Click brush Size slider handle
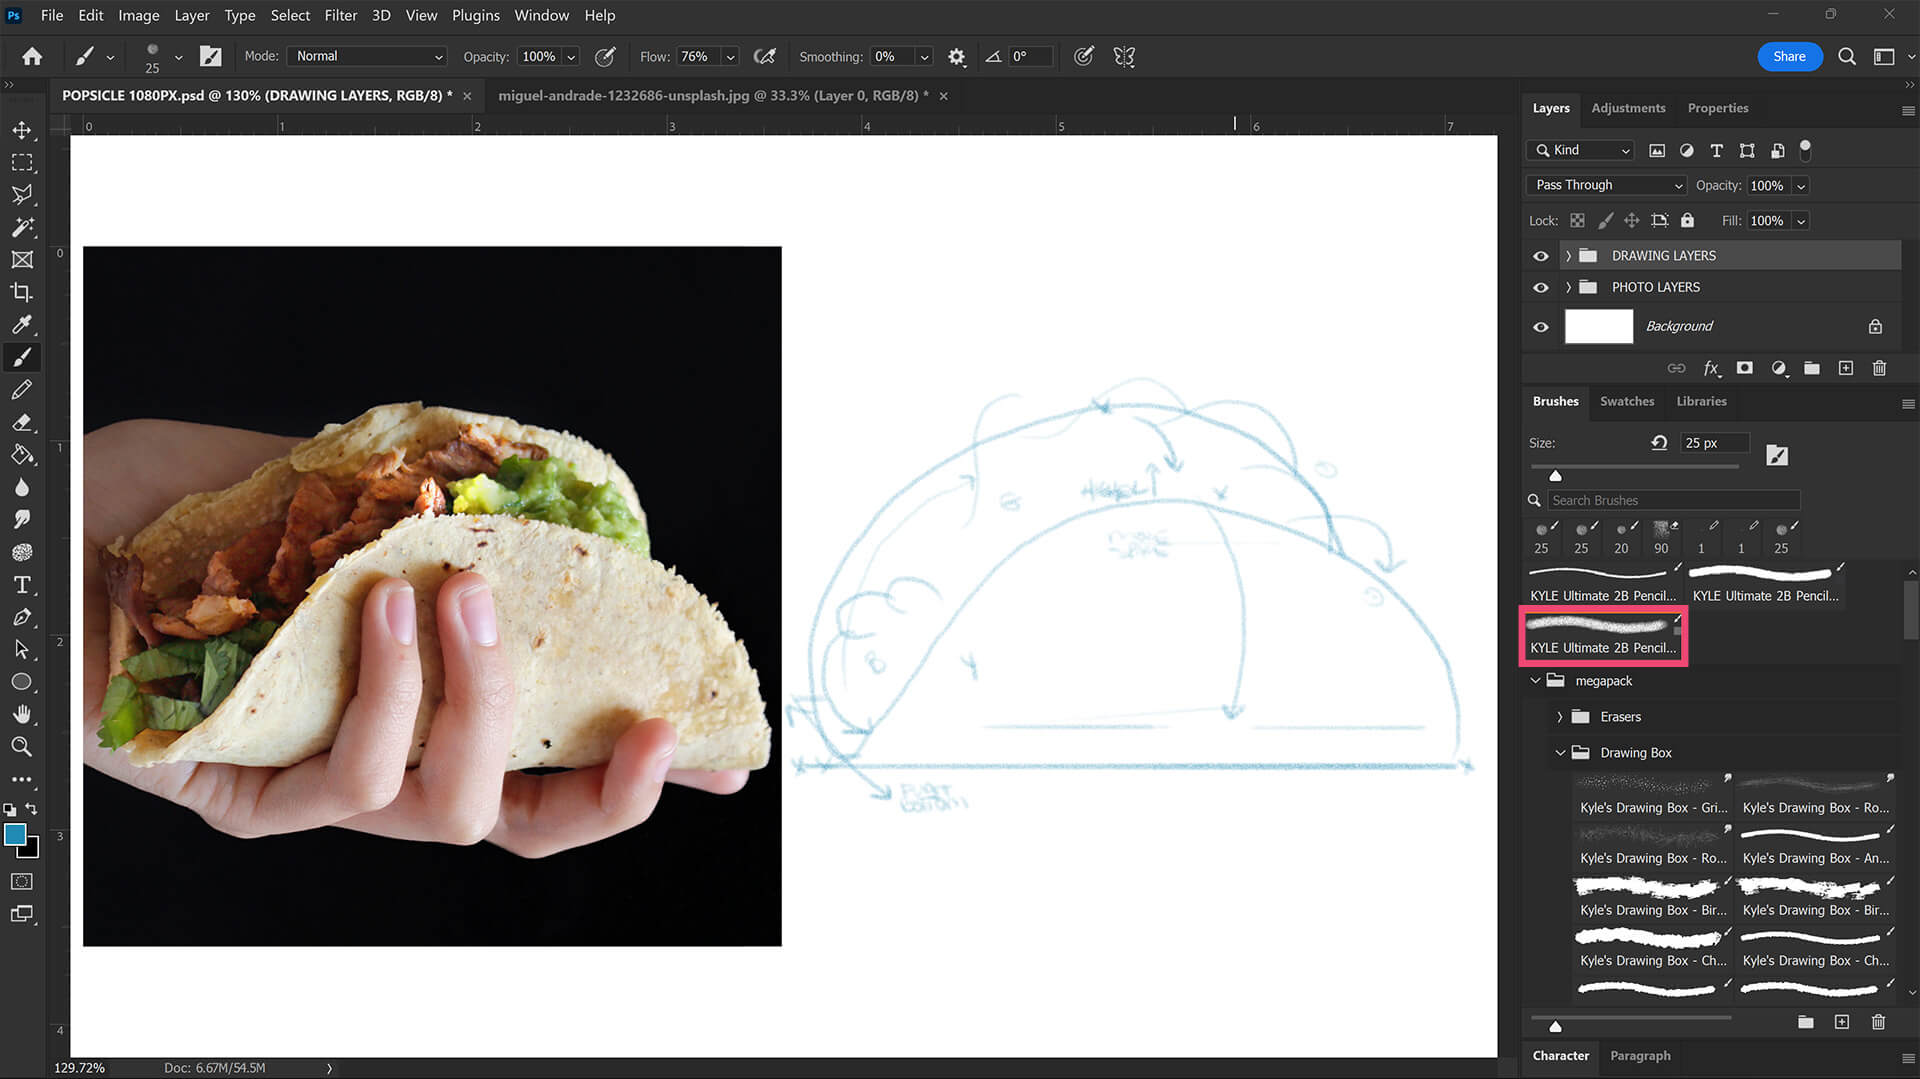 [1555, 476]
